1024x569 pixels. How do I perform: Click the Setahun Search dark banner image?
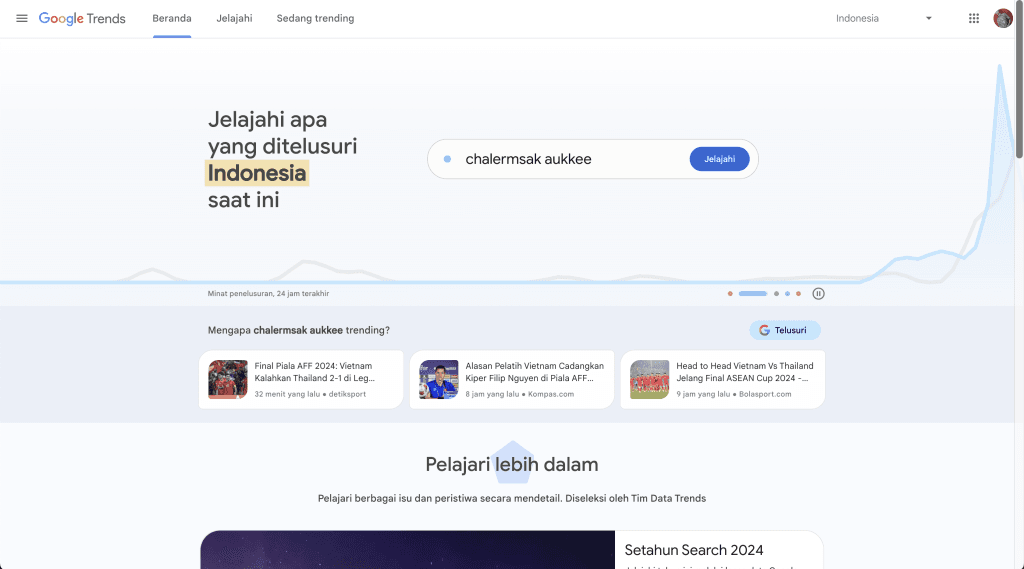coord(408,550)
